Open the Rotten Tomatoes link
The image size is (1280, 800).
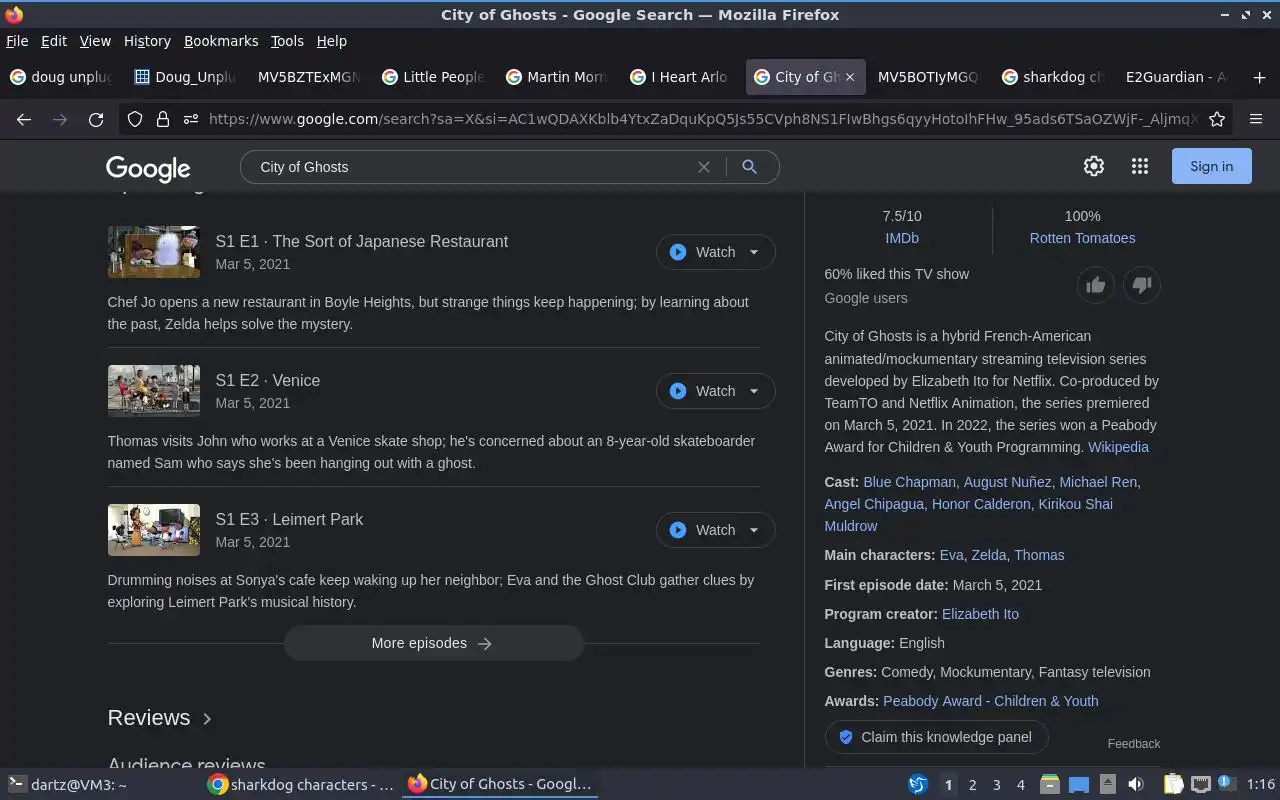click(1082, 238)
